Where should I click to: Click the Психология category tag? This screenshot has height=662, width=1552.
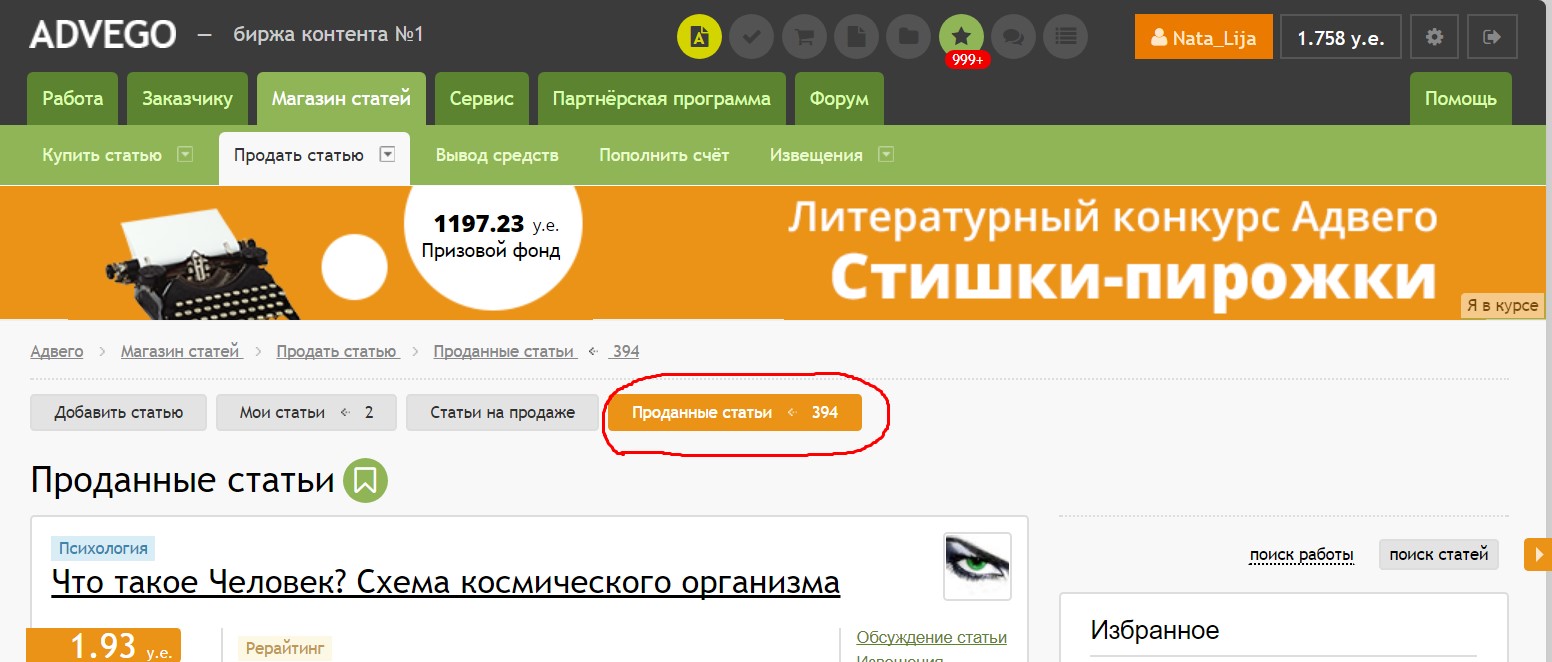point(103,548)
